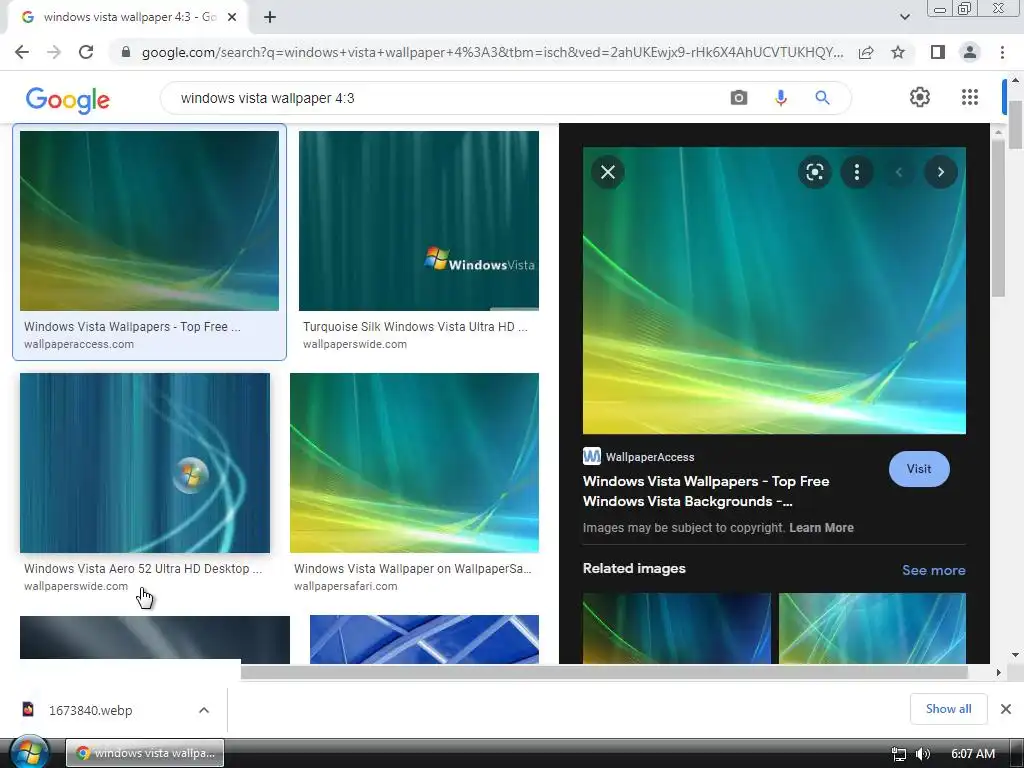1024x768 pixels.
Task: Click the large preview image
Action: coord(774,291)
